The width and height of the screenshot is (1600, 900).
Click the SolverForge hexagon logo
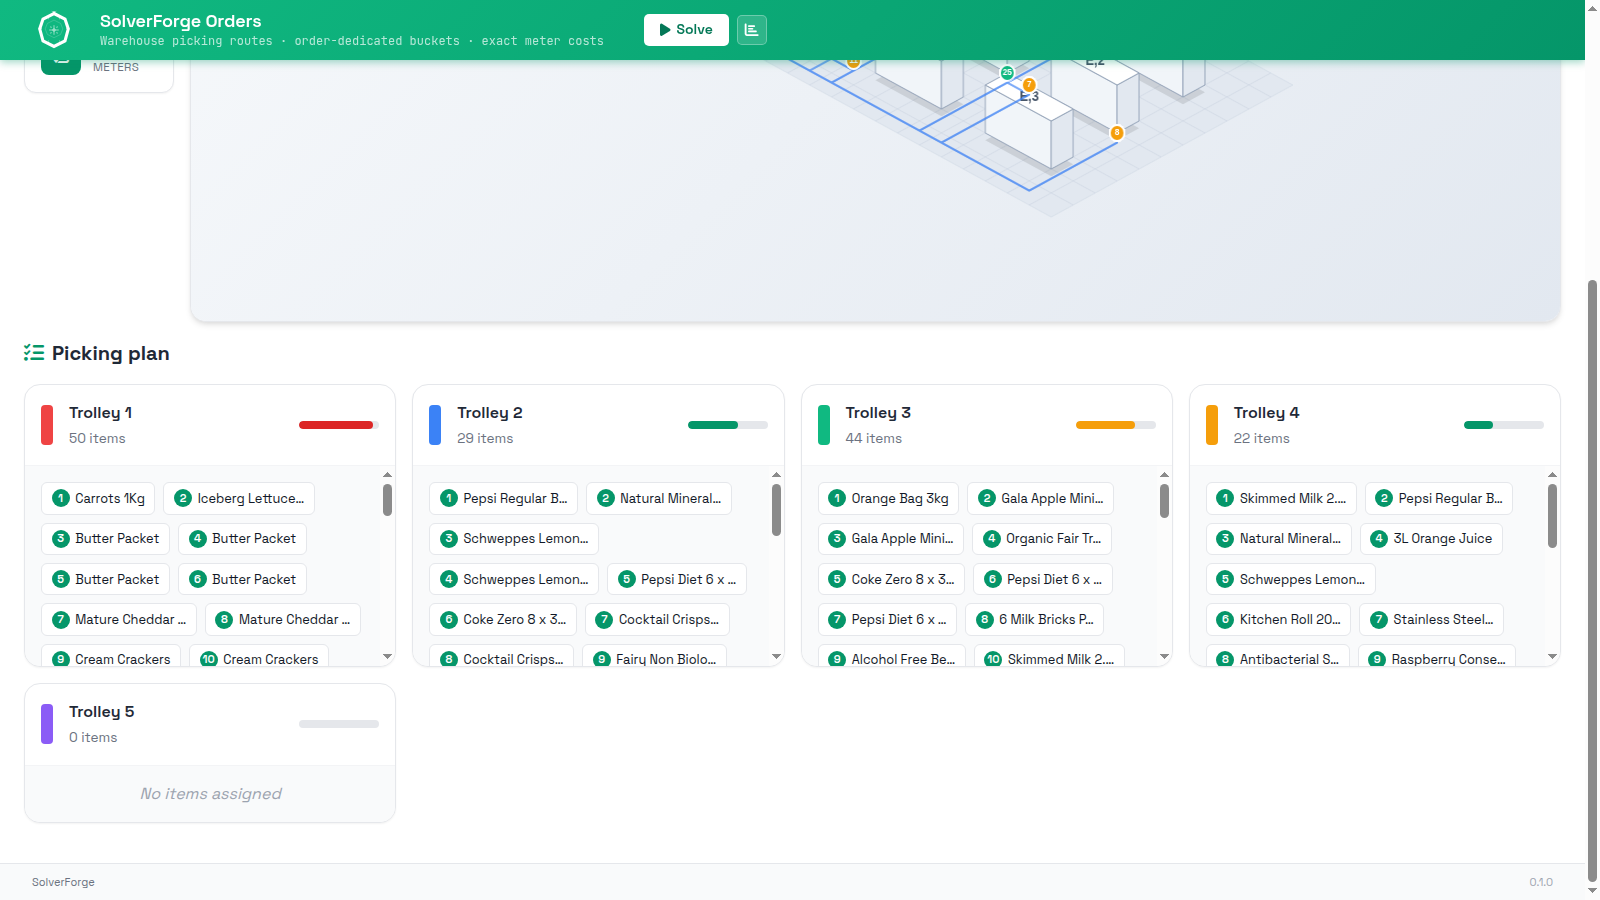pyautogui.click(x=54, y=30)
